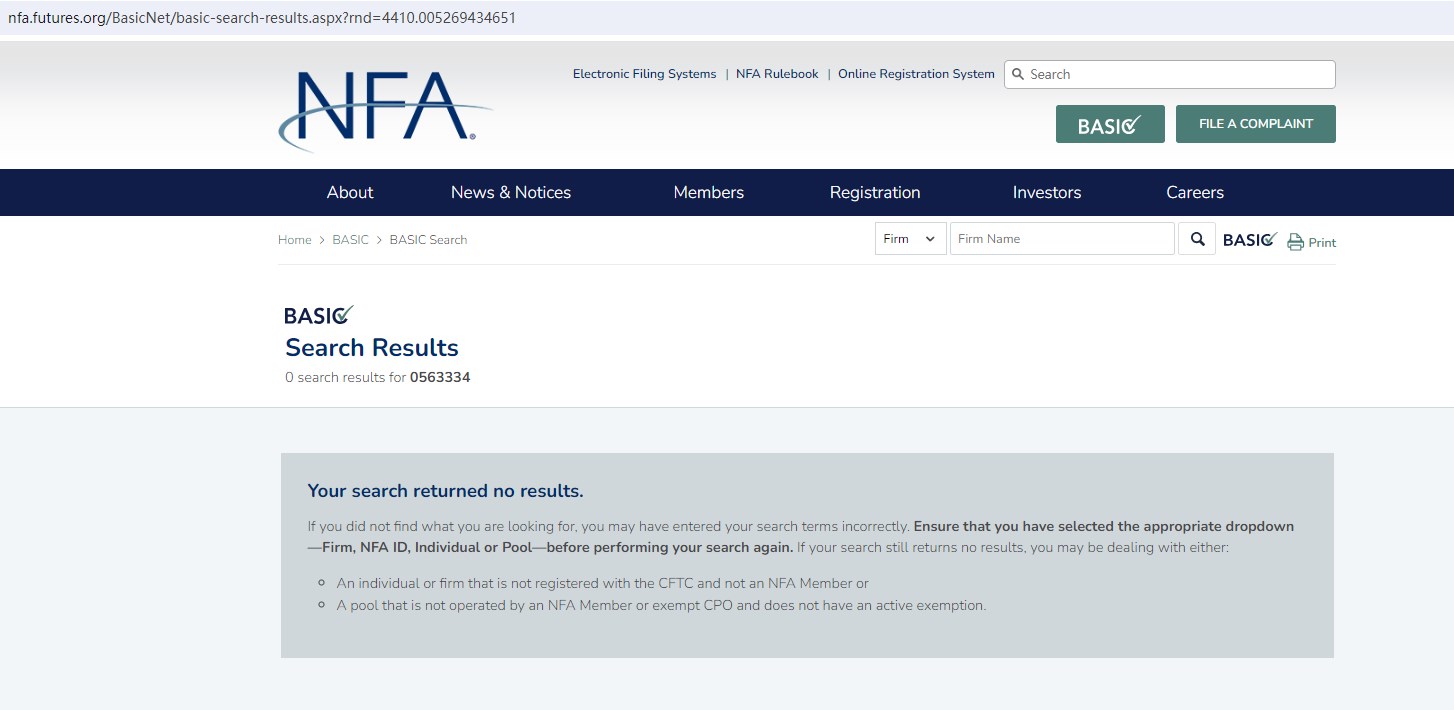Viewport: 1454px width, 710px height.
Task: Open the Electronic Filing Systems link
Action: [644, 74]
